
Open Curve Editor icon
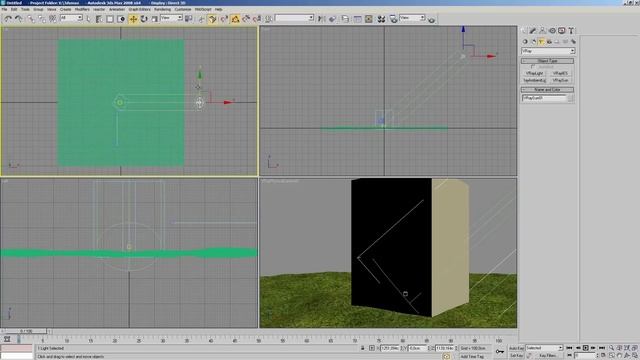point(358,19)
